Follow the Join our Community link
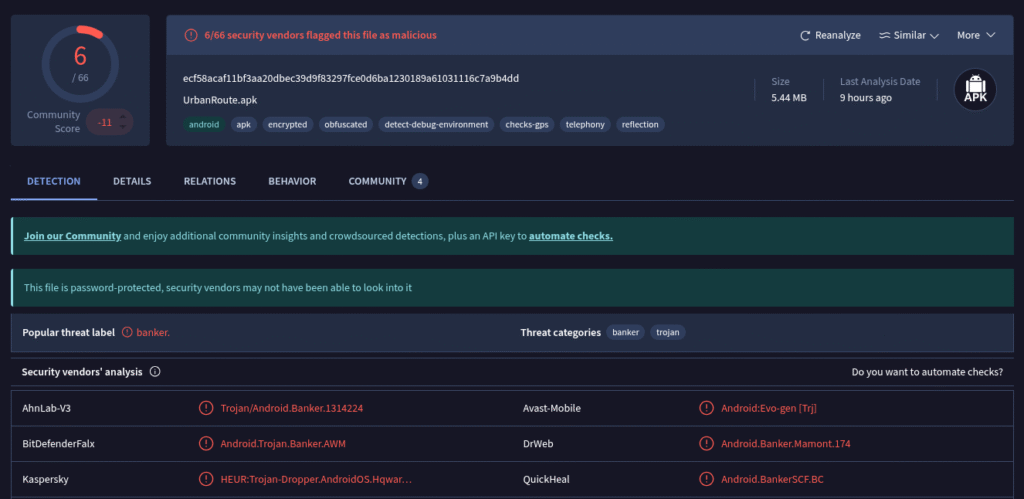Image resolution: width=1024 pixels, height=499 pixels. [72, 236]
